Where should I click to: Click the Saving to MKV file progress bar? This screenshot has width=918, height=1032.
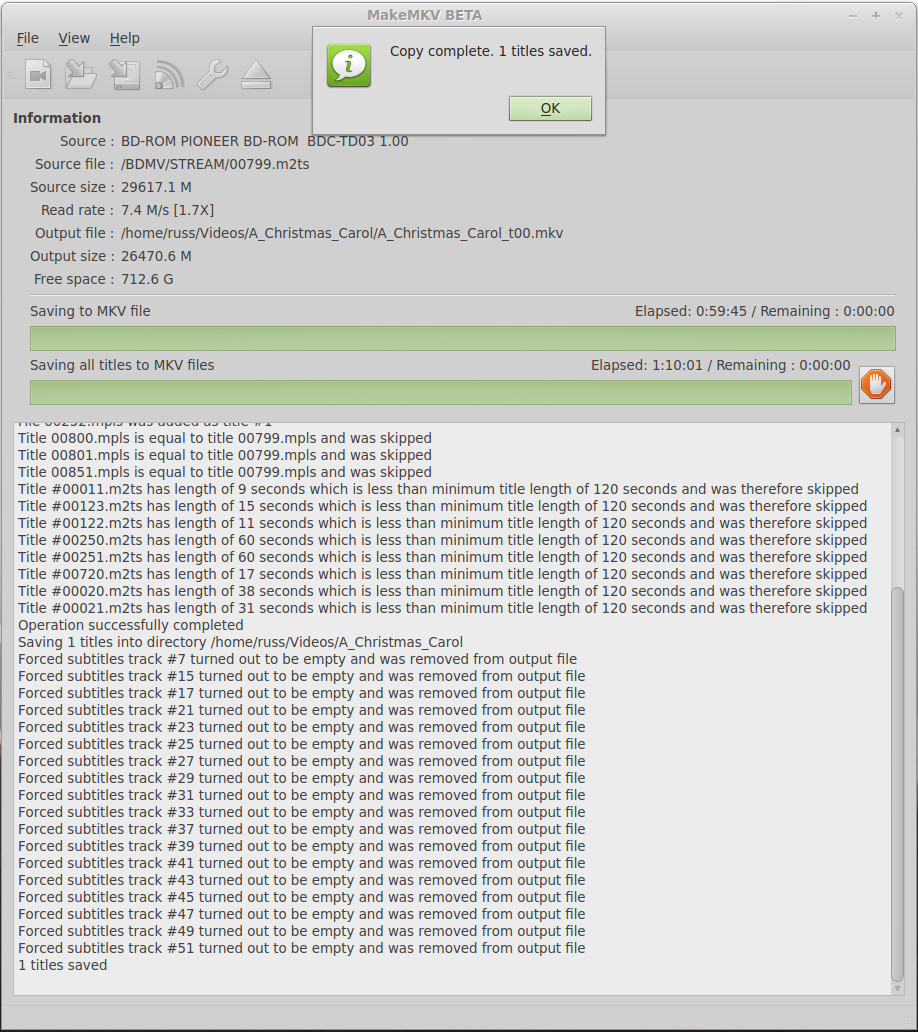pyautogui.click(x=463, y=338)
